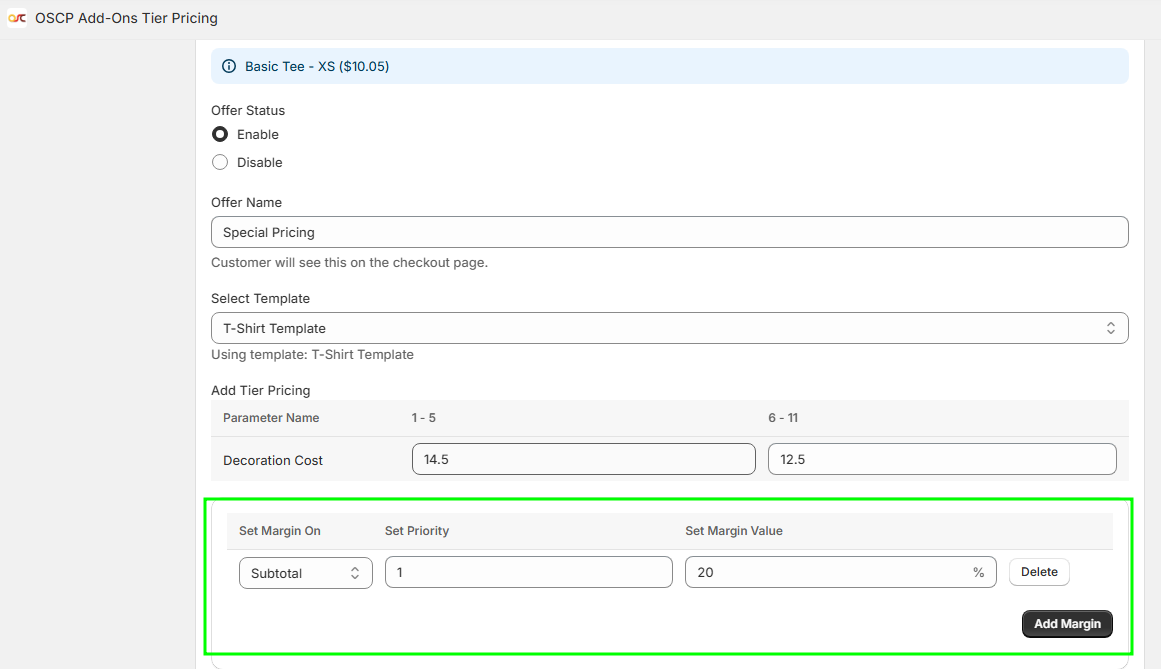Select the Enable offer status option
Screen dimensions: 1161x669
(220, 134)
